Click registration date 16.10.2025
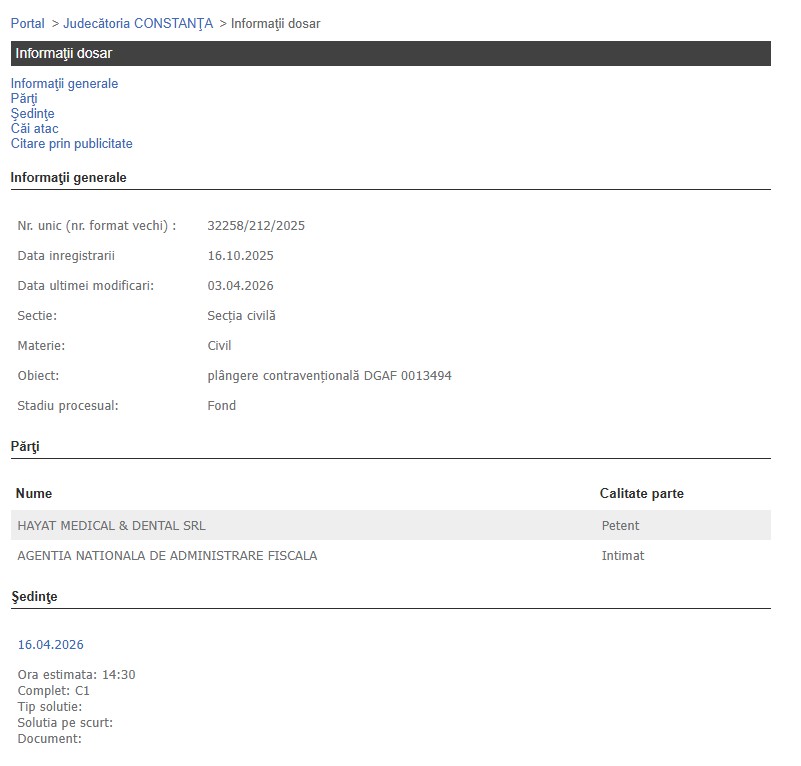801x766 pixels. pyautogui.click(x=240, y=256)
